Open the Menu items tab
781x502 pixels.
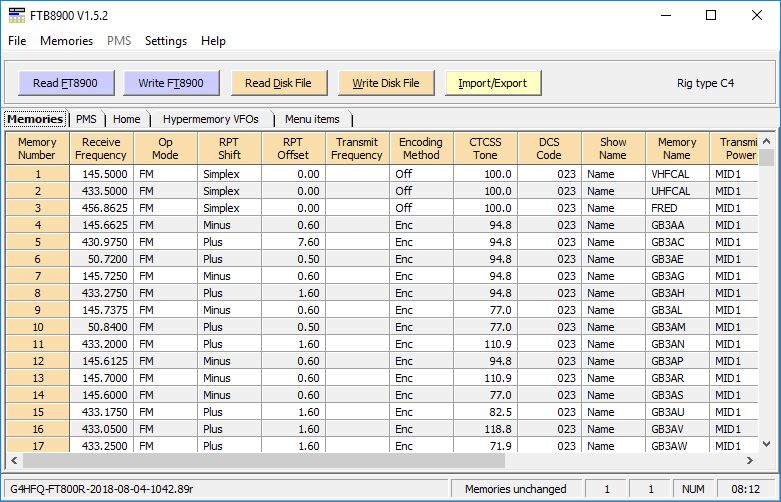point(312,119)
